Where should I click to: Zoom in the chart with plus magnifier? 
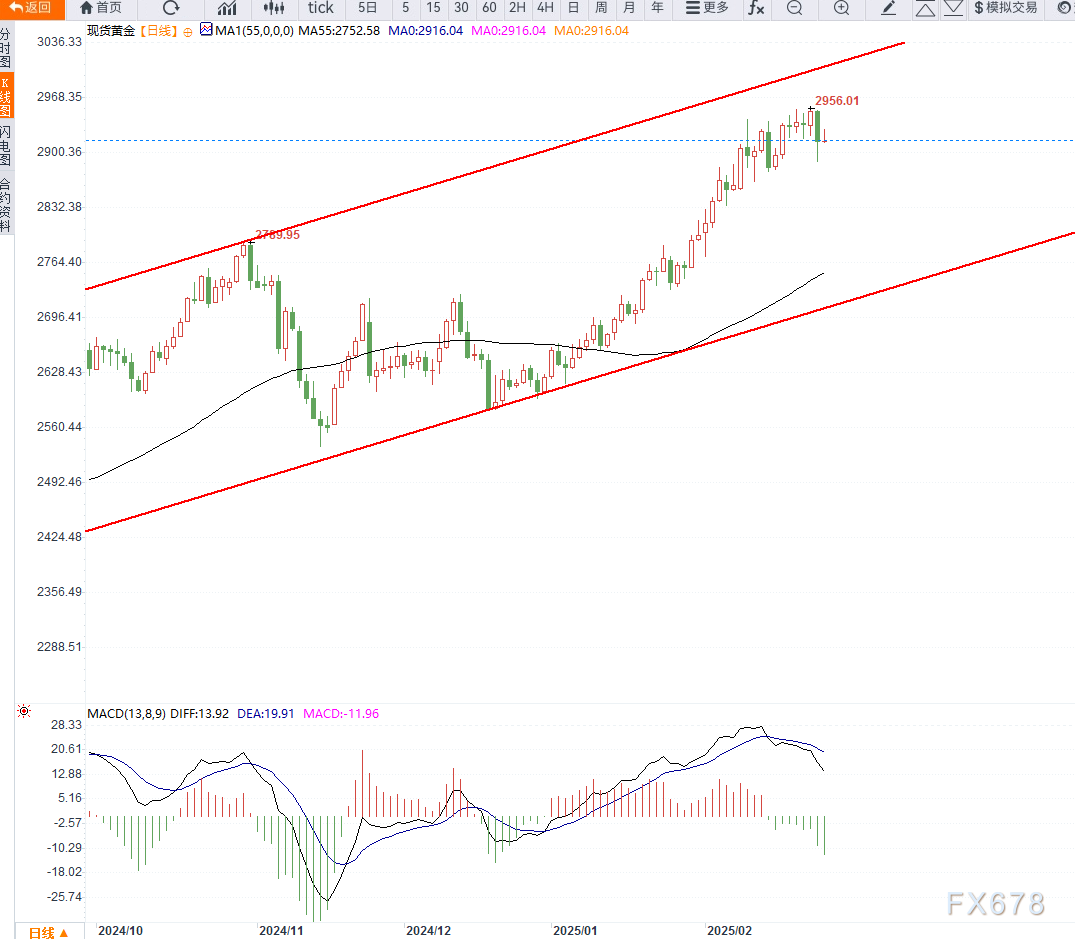841,8
